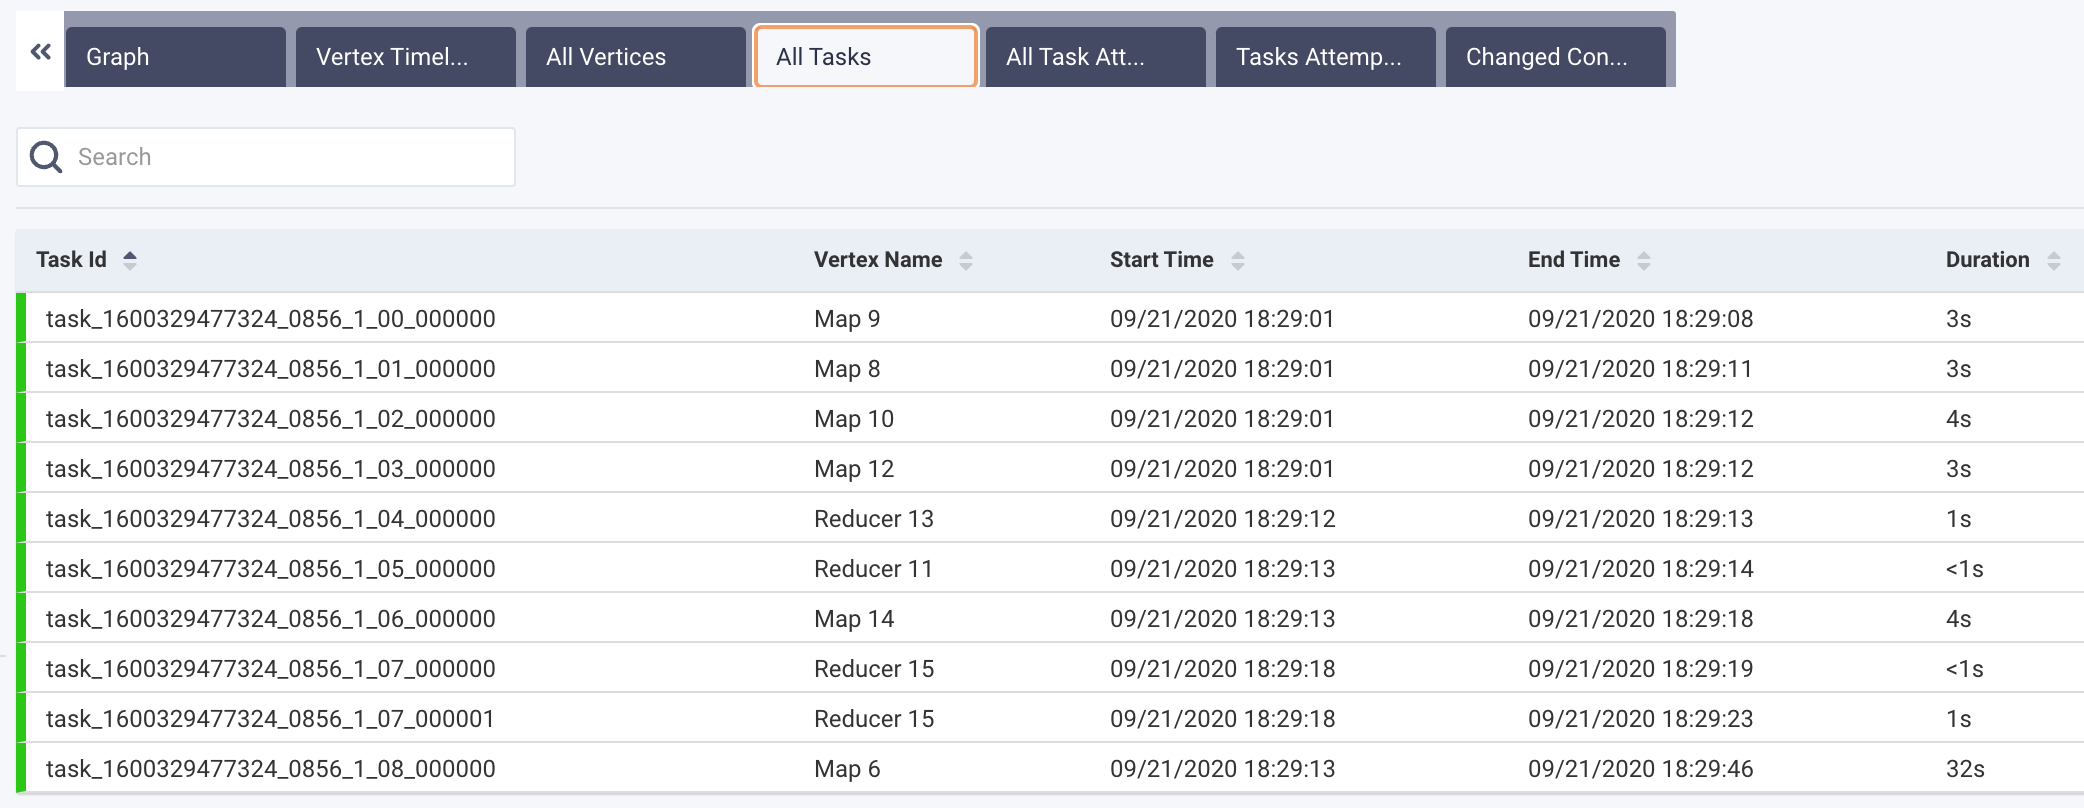Collapse the panel with the double chevron icon

click(41, 52)
